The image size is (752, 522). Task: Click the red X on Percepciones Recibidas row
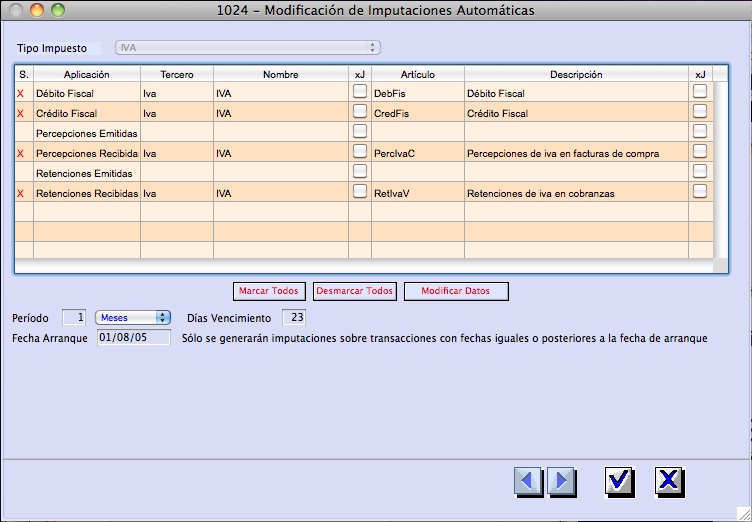[20, 154]
